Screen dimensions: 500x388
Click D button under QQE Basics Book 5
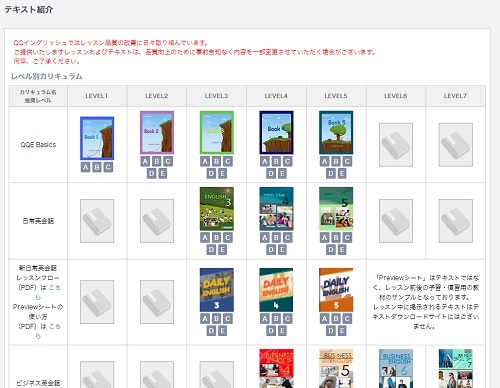(x=330, y=173)
